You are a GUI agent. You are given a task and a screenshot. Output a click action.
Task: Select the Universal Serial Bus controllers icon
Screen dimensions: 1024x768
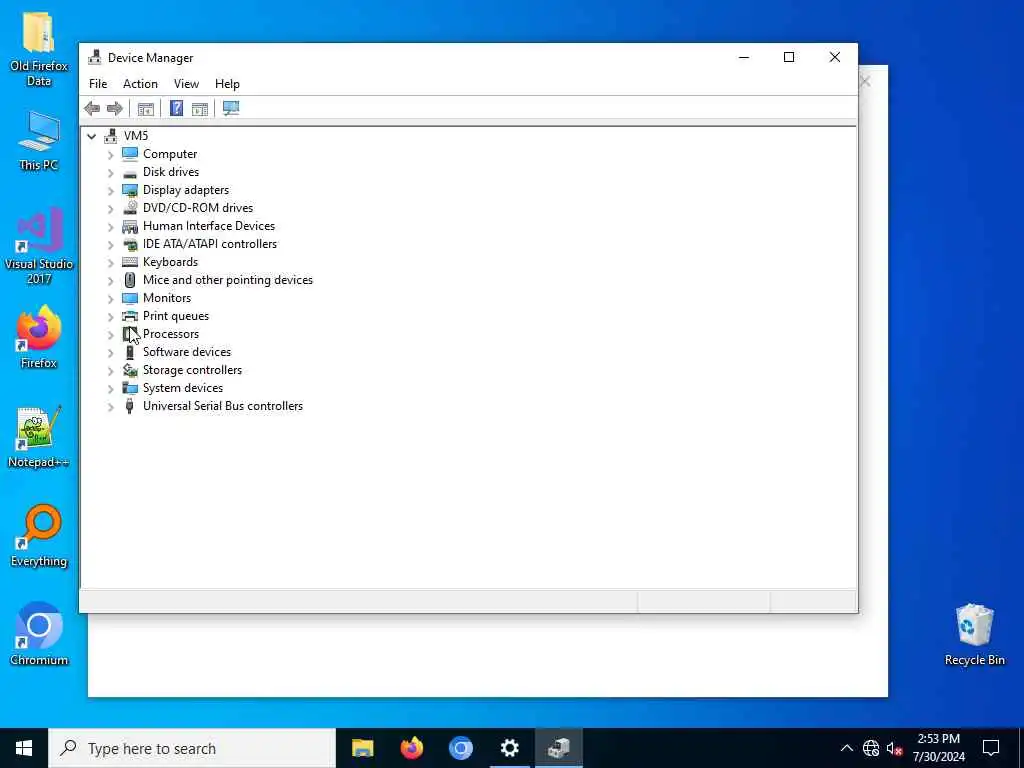pyautogui.click(x=130, y=406)
